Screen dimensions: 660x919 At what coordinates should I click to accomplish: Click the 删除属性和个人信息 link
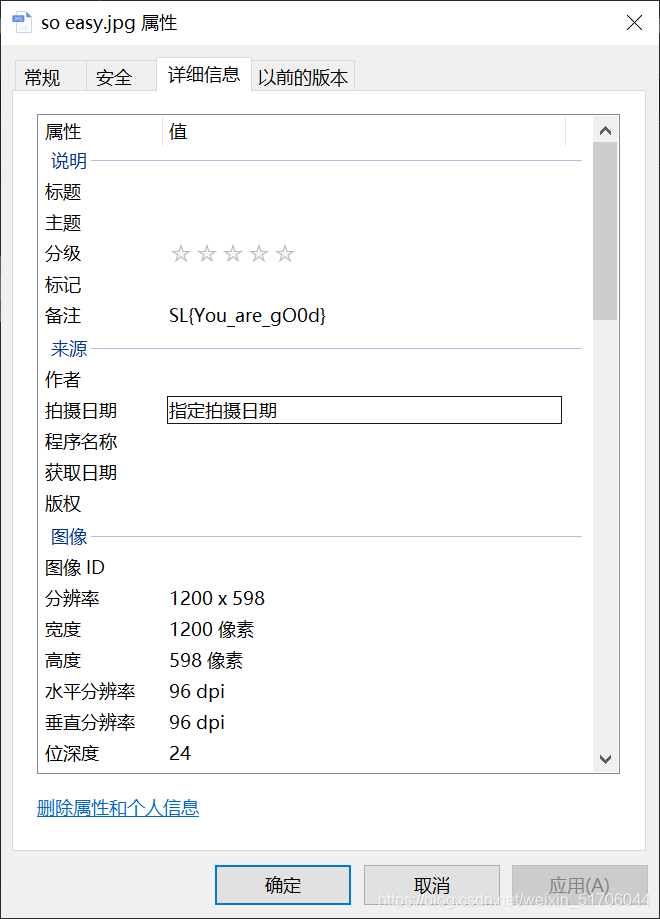(118, 808)
